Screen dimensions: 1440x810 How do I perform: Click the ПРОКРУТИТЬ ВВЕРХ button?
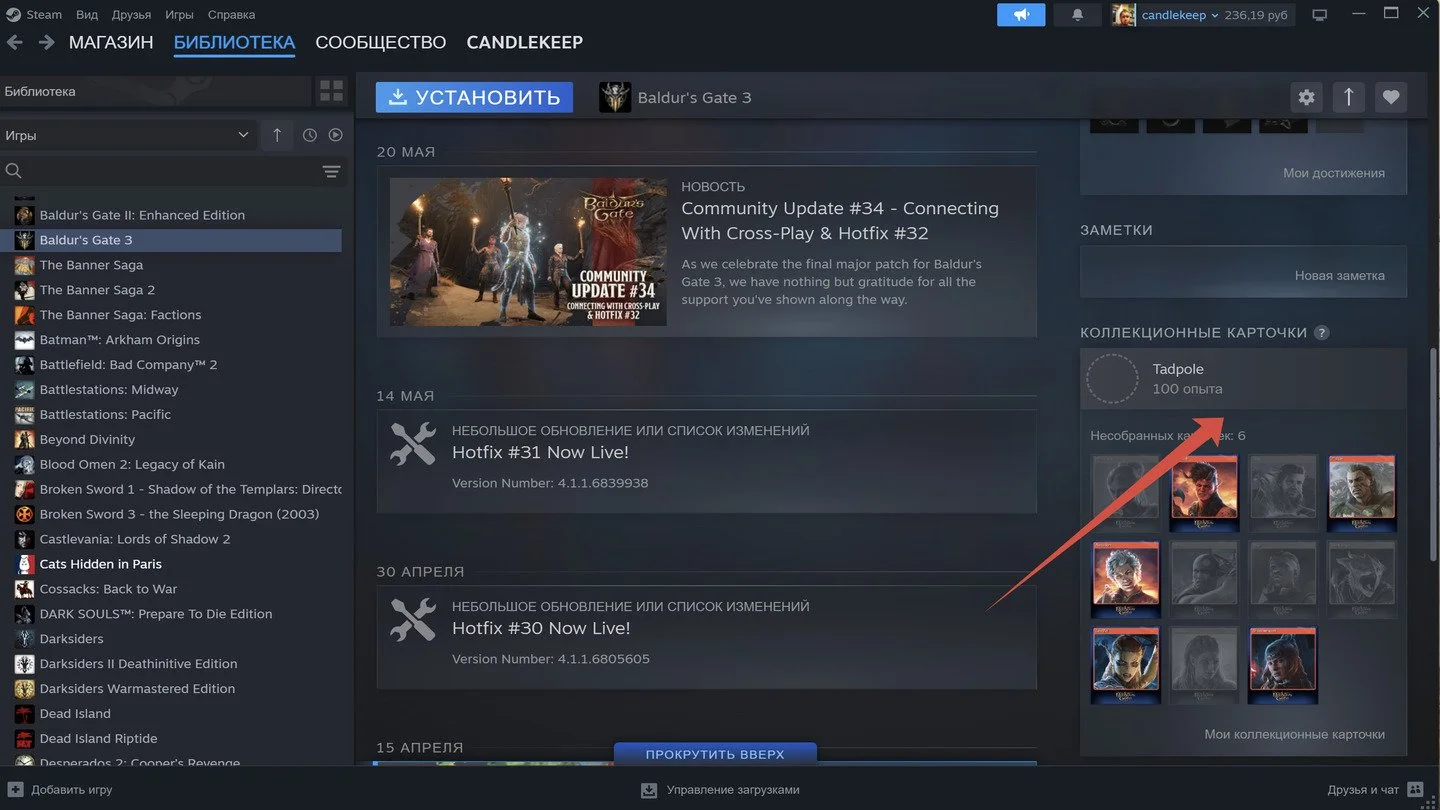tap(715, 754)
